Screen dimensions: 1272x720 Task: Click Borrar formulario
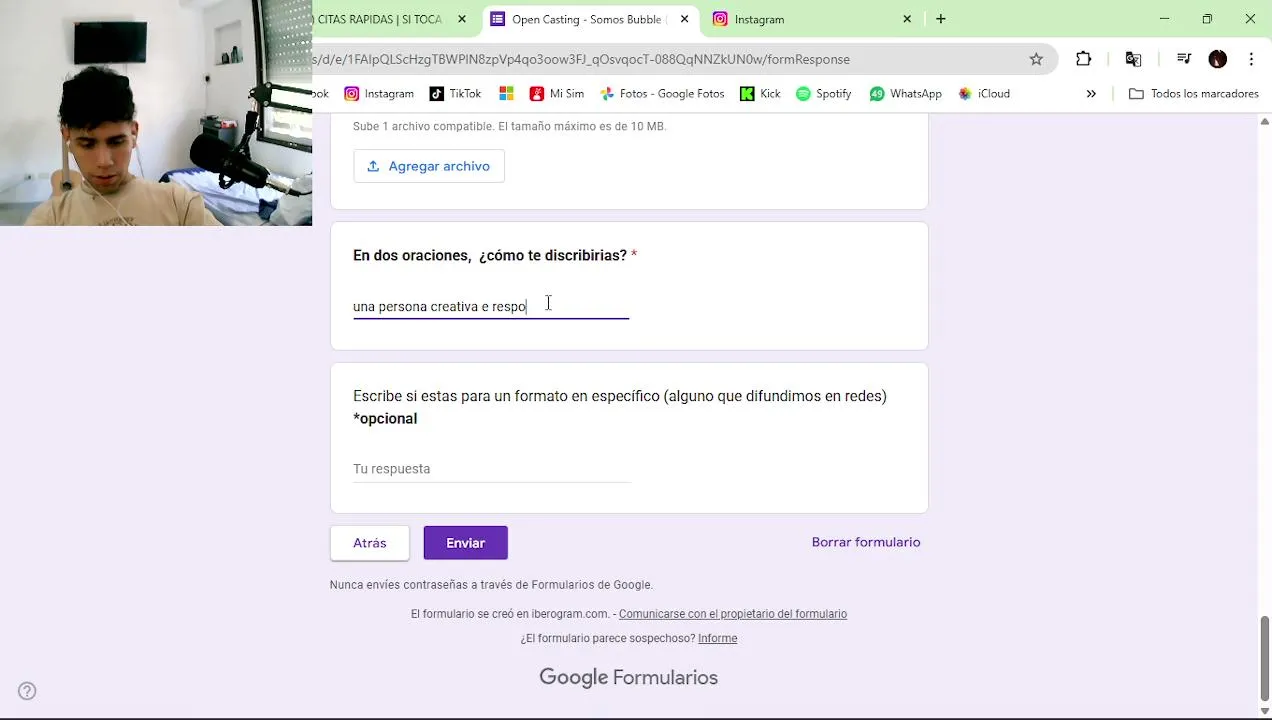point(866,542)
